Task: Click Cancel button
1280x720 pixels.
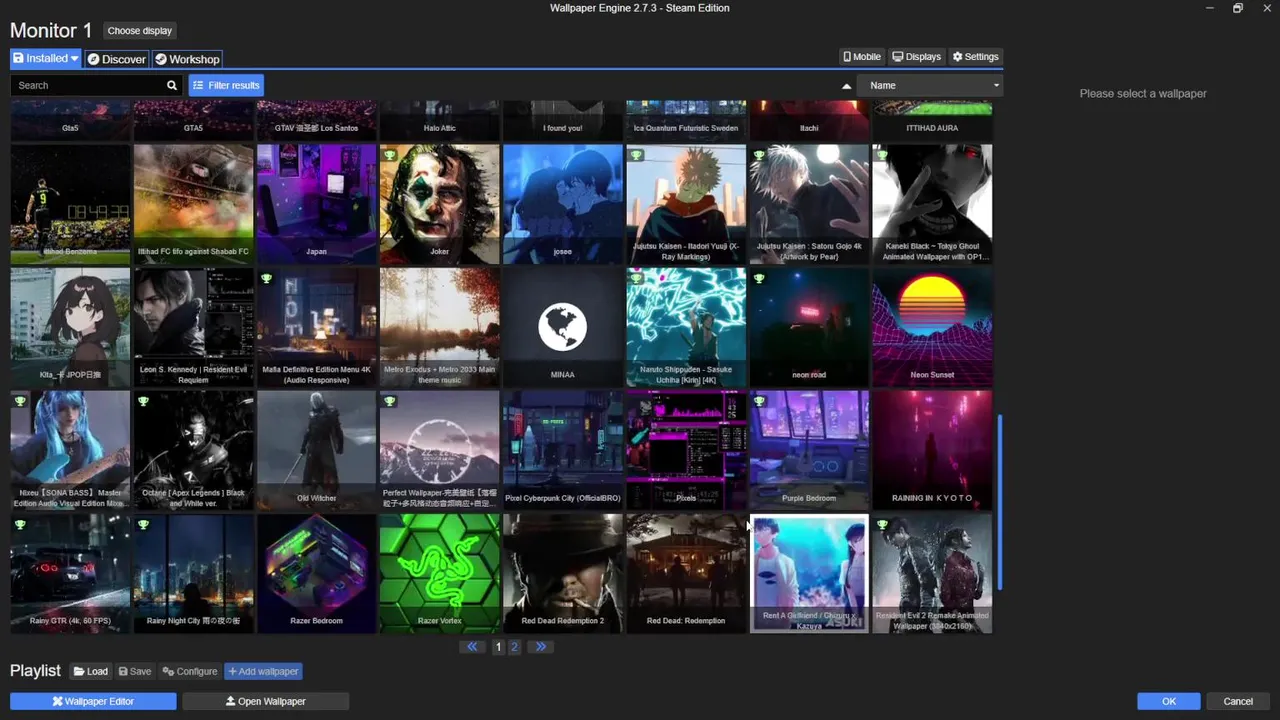Action: 1238,701
